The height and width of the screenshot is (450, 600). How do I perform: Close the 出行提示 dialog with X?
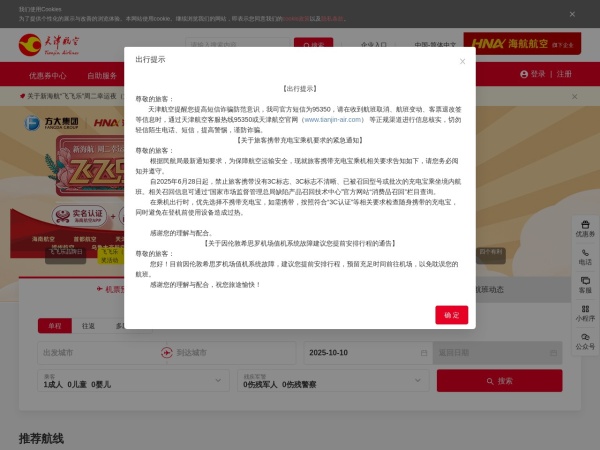(462, 61)
